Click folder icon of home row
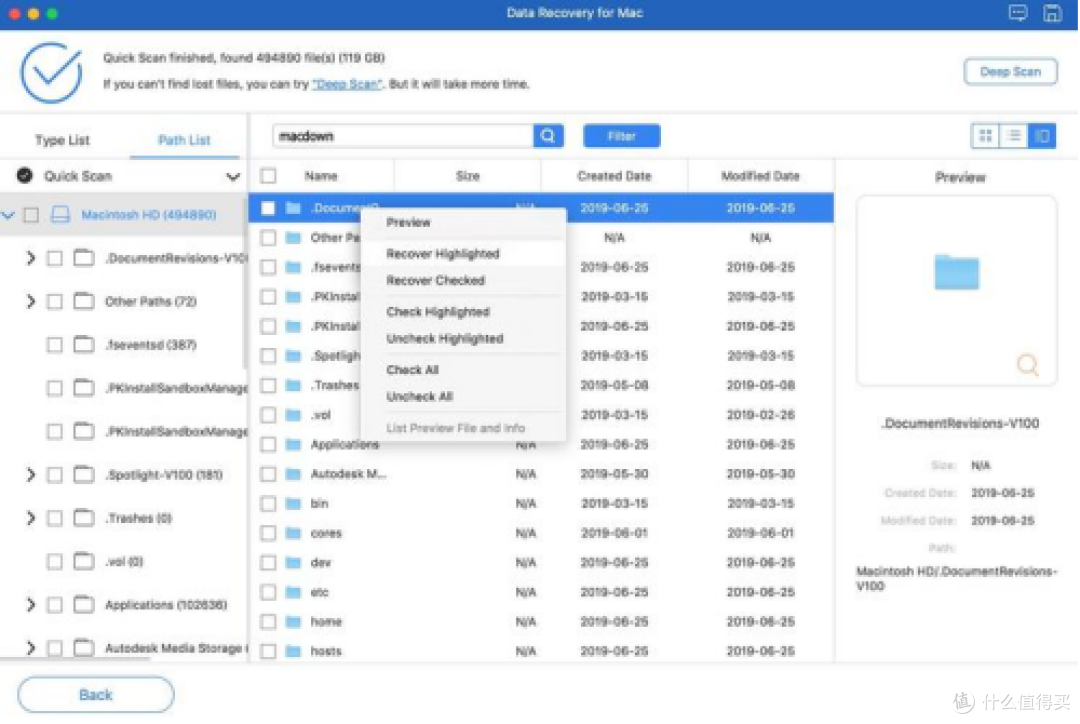1080x724 pixels. point(293,622)
